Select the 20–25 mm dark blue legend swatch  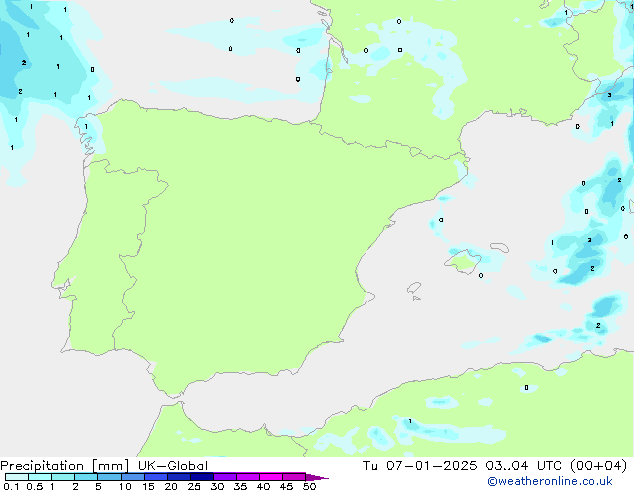point(179,477)
